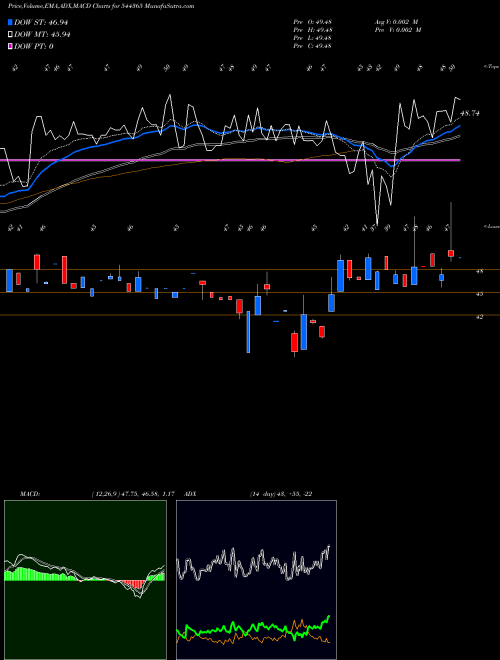Click the blue DOW ST legend swatch

pos(10,22)
